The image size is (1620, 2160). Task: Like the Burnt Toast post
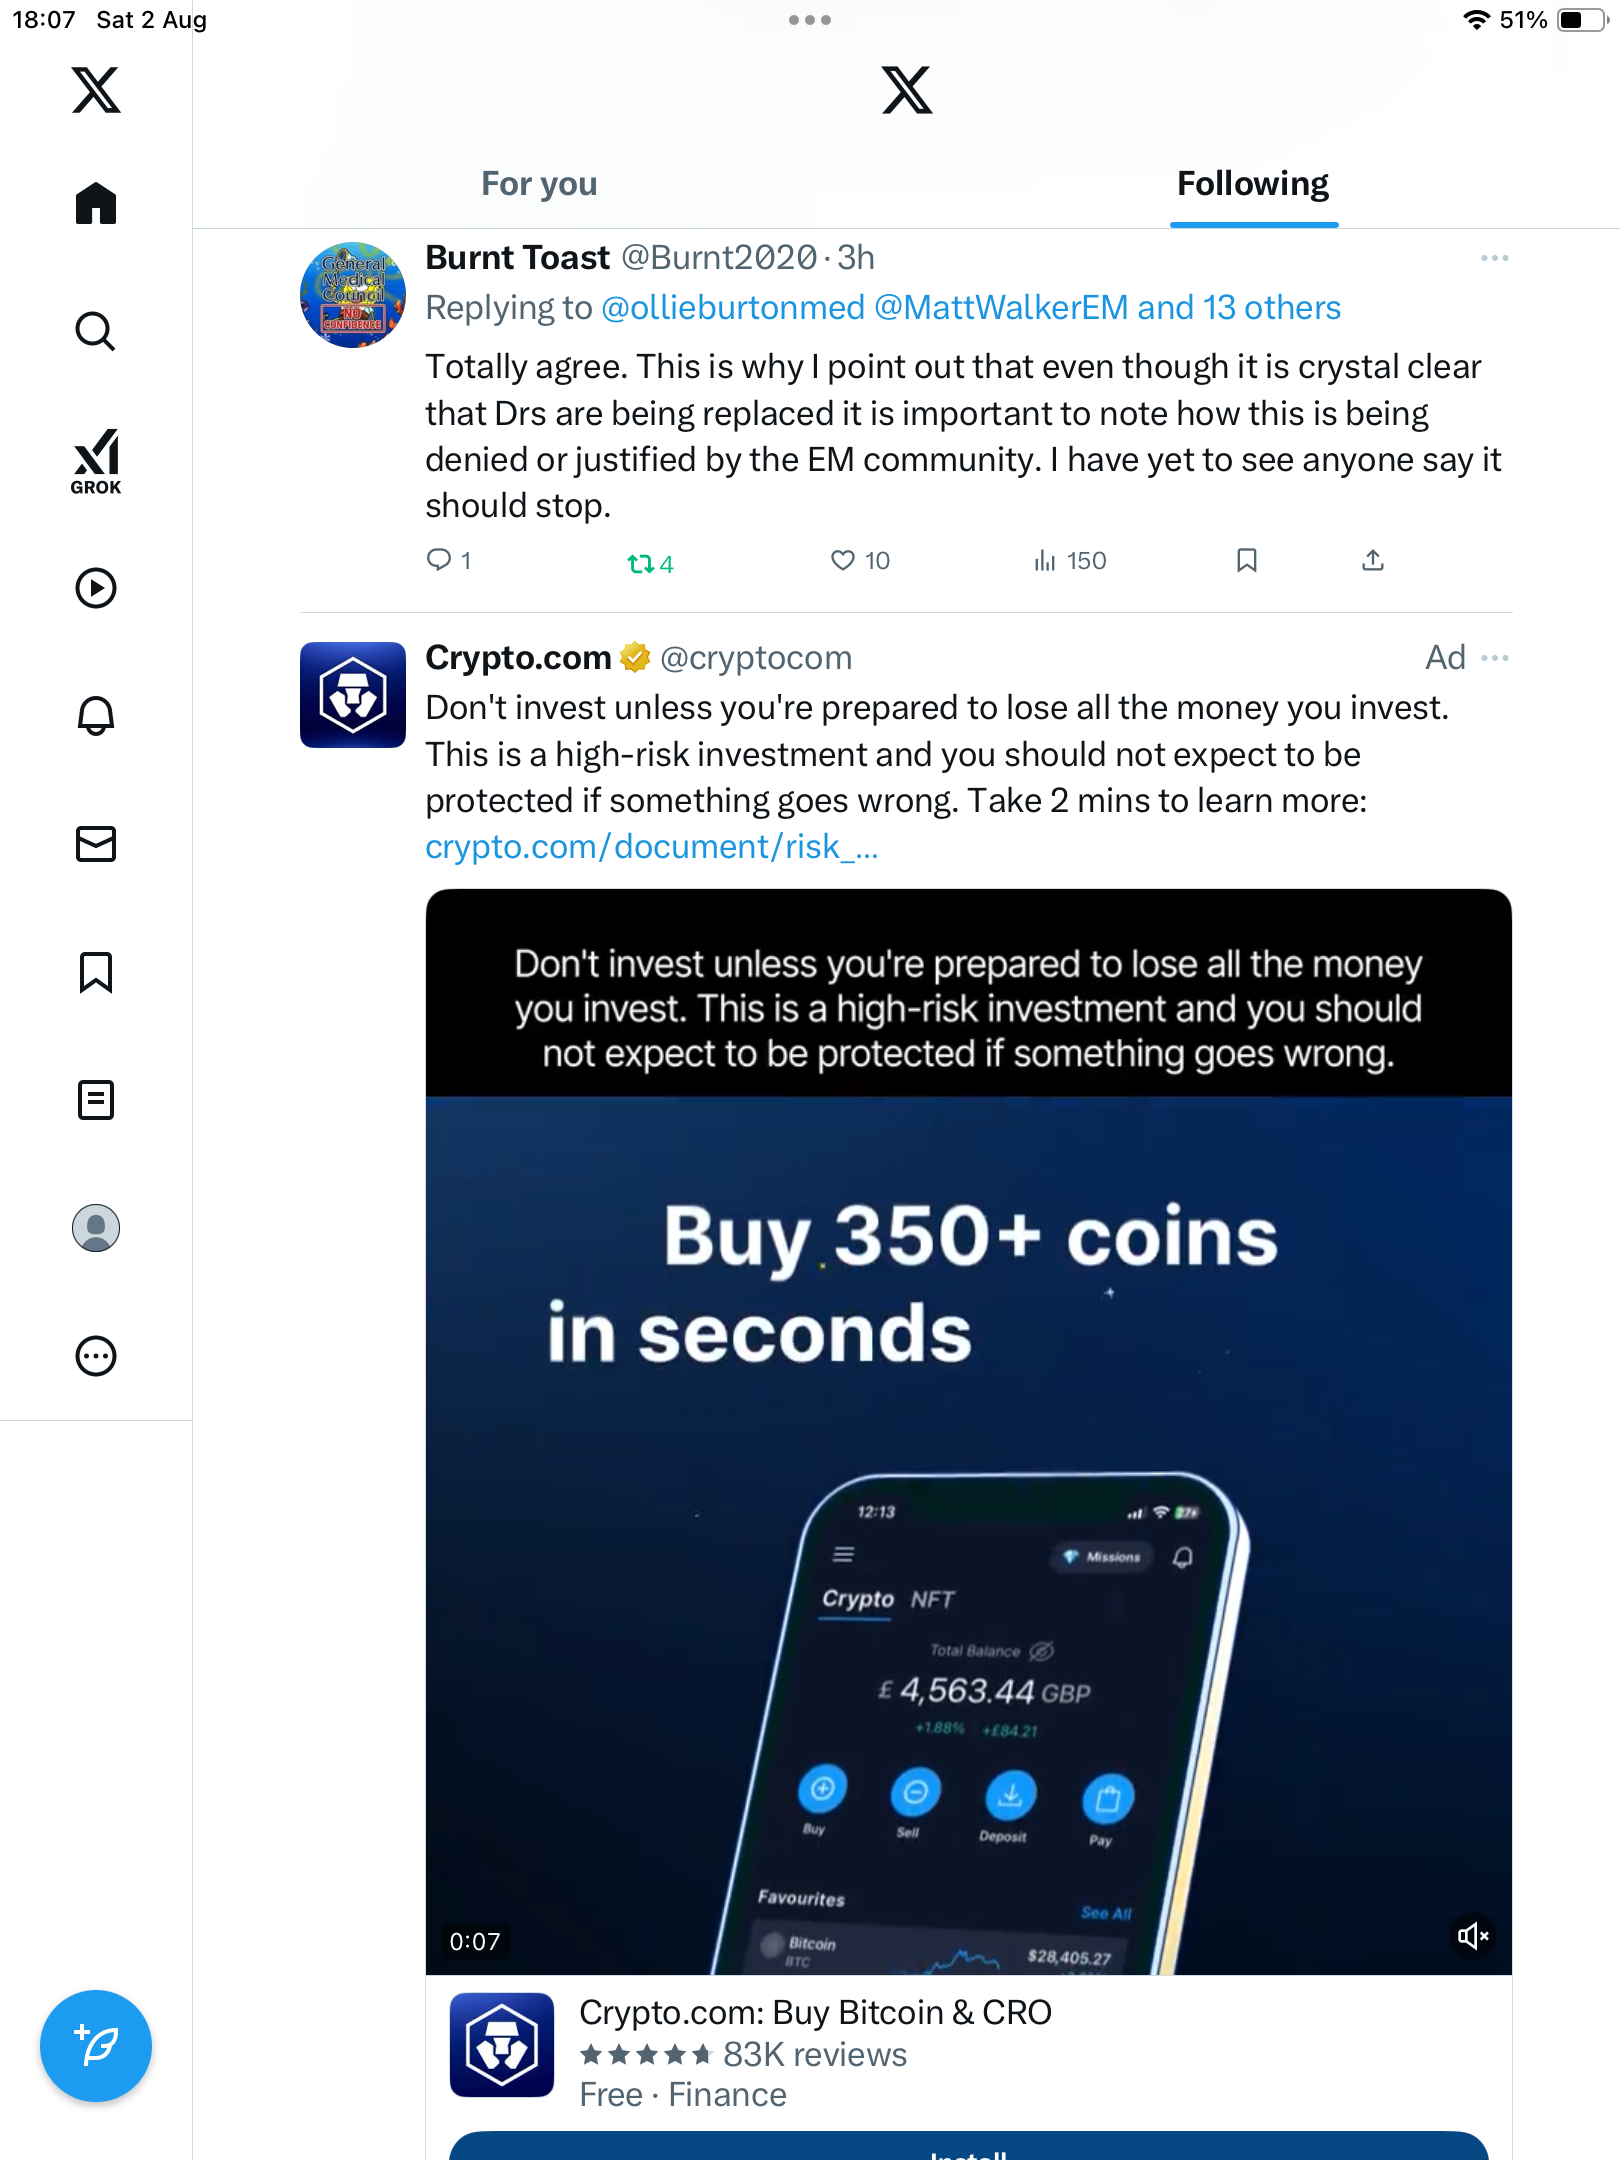coord(843,560)
